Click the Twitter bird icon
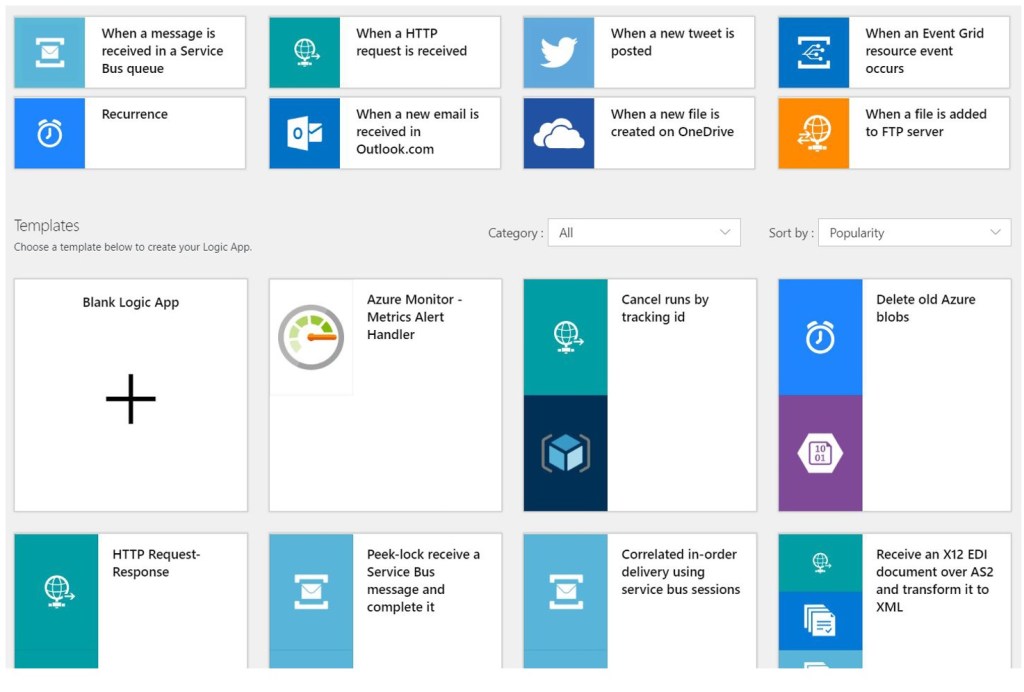The width and height of the screenshot is (1024, 692). point(559,52)
